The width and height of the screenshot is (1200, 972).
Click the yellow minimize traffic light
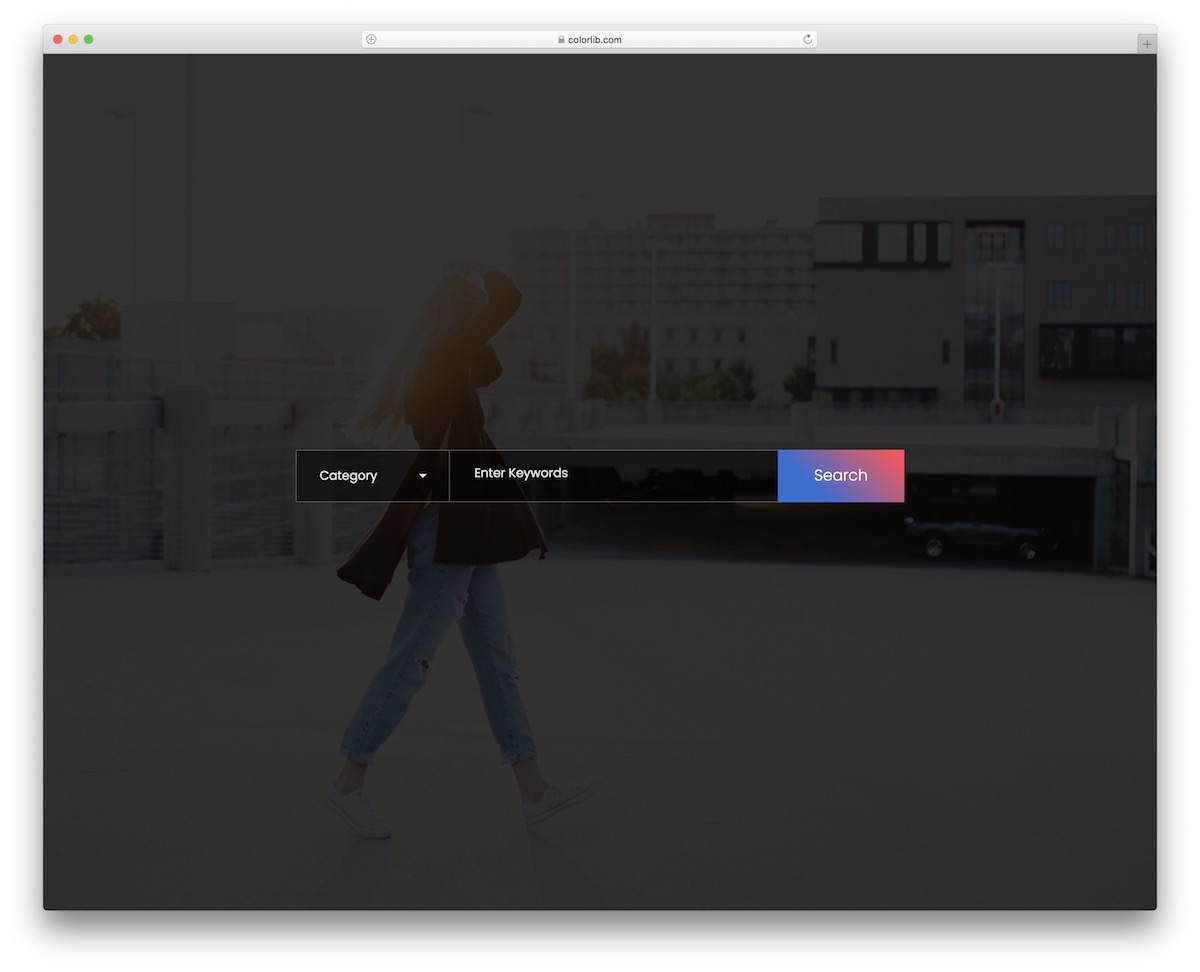pos(73,39)
